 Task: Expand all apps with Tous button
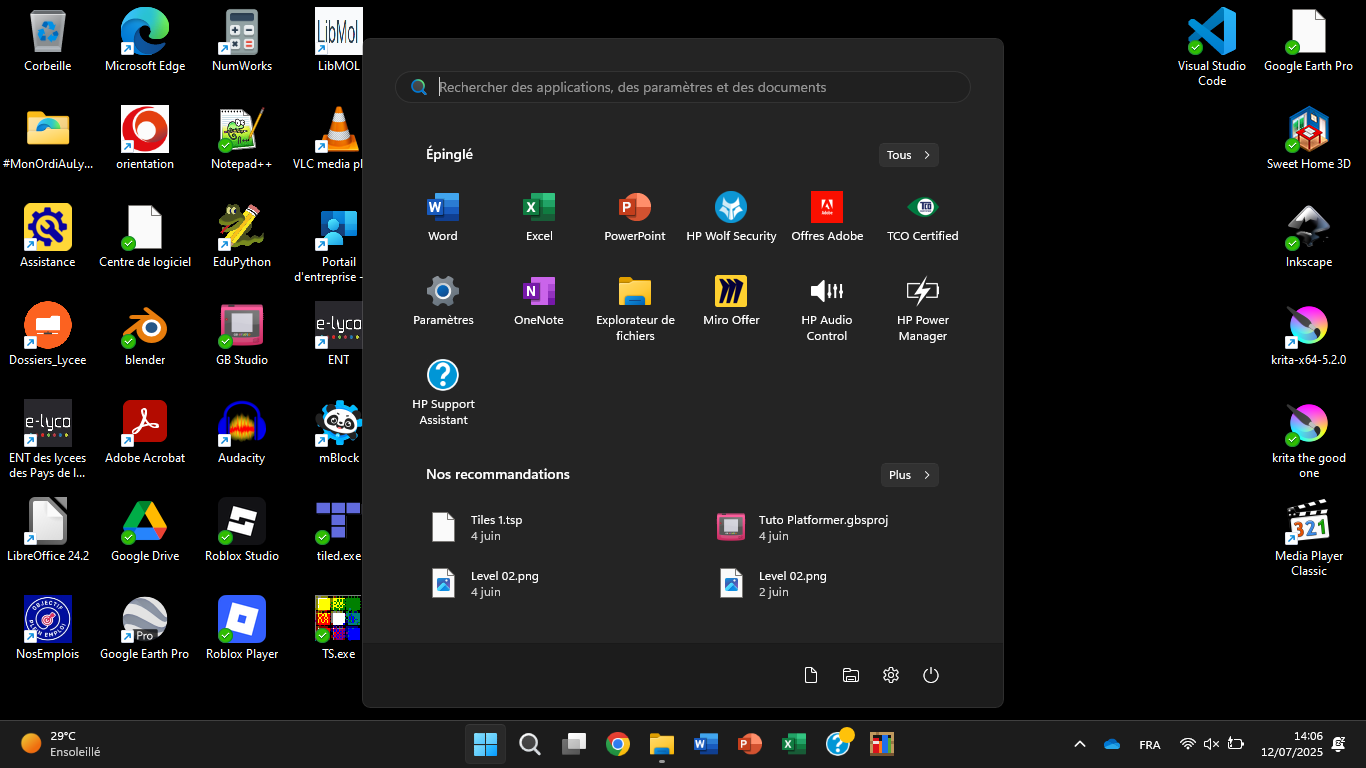click(908, 155)
